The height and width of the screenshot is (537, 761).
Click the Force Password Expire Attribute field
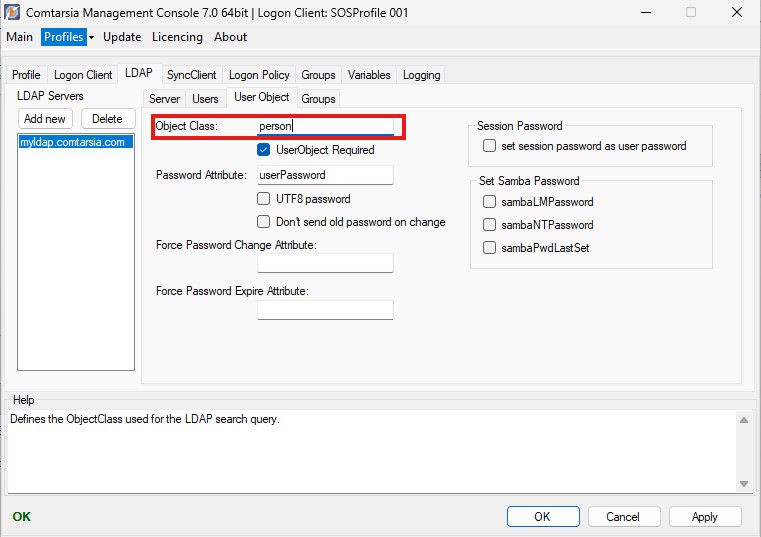click(325, 310)
